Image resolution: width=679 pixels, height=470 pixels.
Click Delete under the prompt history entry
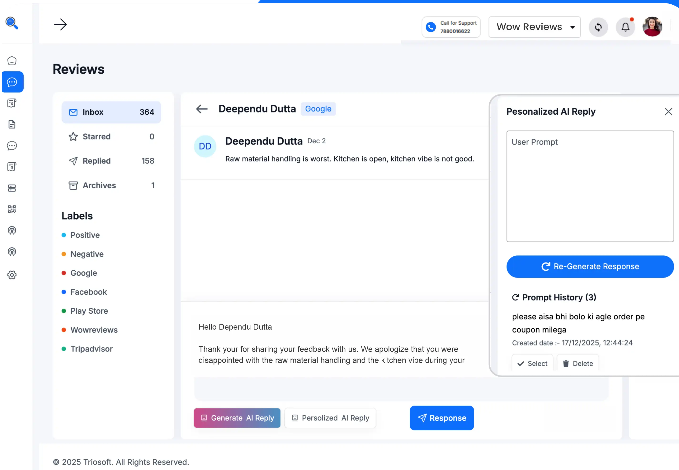(x=578, y=363)
